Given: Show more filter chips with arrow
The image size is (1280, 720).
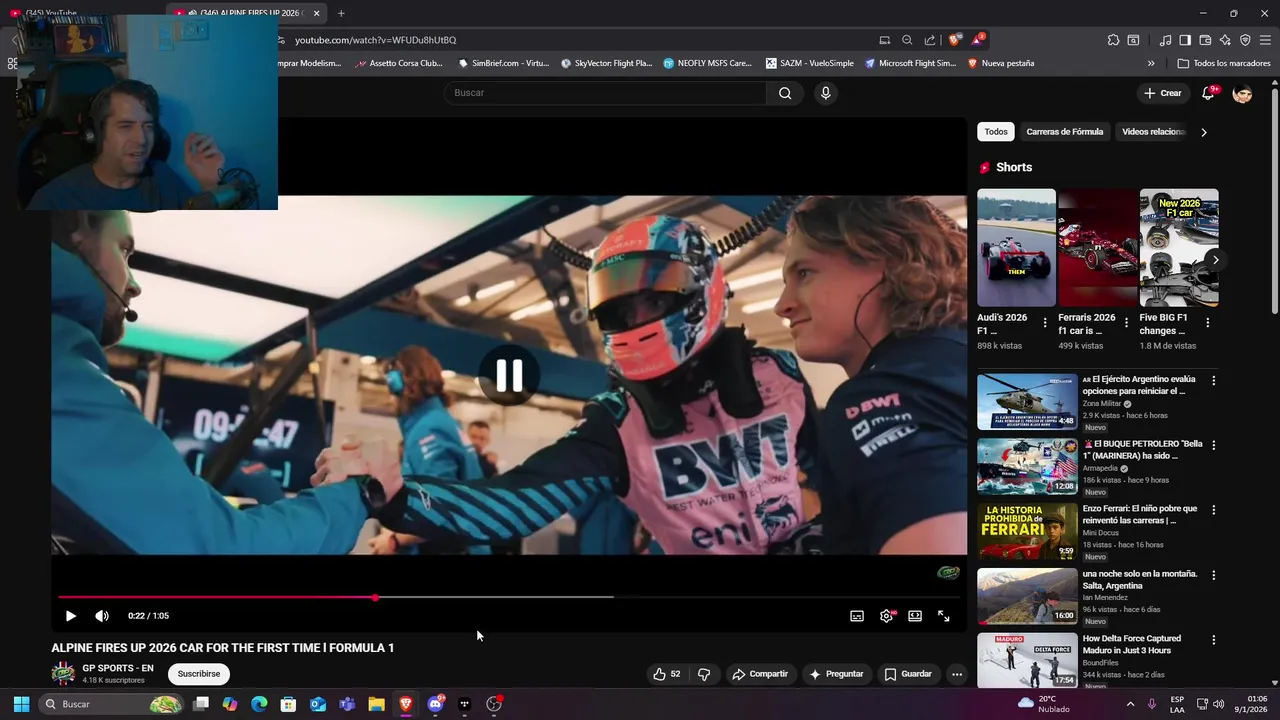Looking at the screenshot, I should (x=1203, y=132).
